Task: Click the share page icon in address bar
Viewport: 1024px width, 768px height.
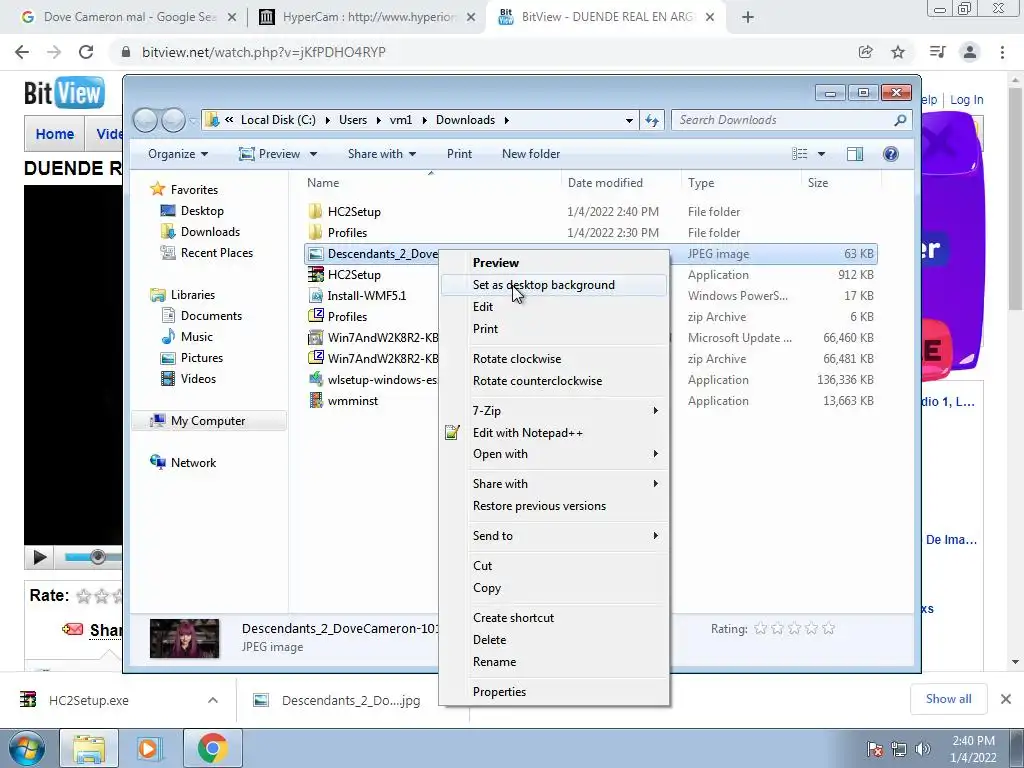Action: pos(865,52)
